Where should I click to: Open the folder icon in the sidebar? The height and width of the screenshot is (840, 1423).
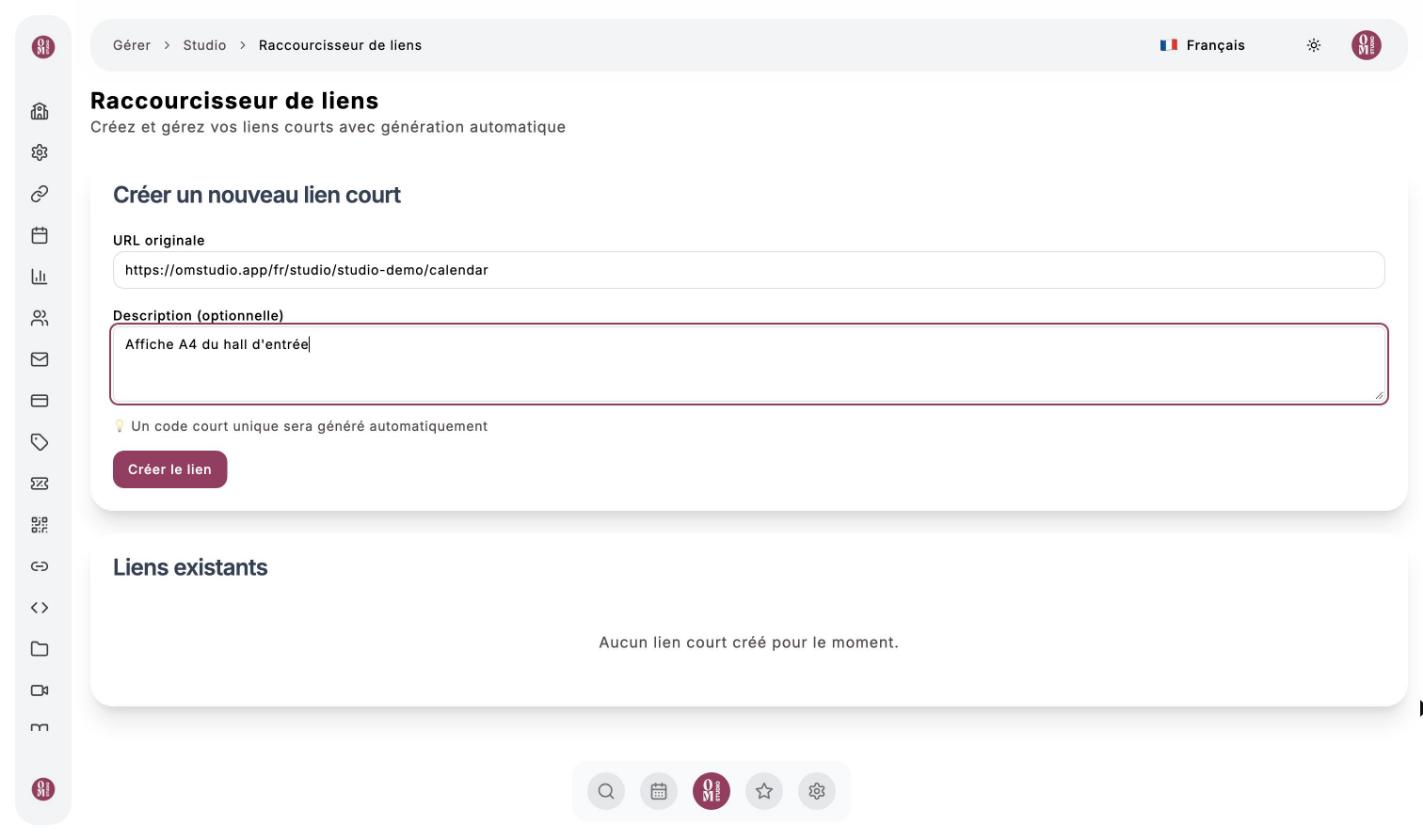point(40,649)
